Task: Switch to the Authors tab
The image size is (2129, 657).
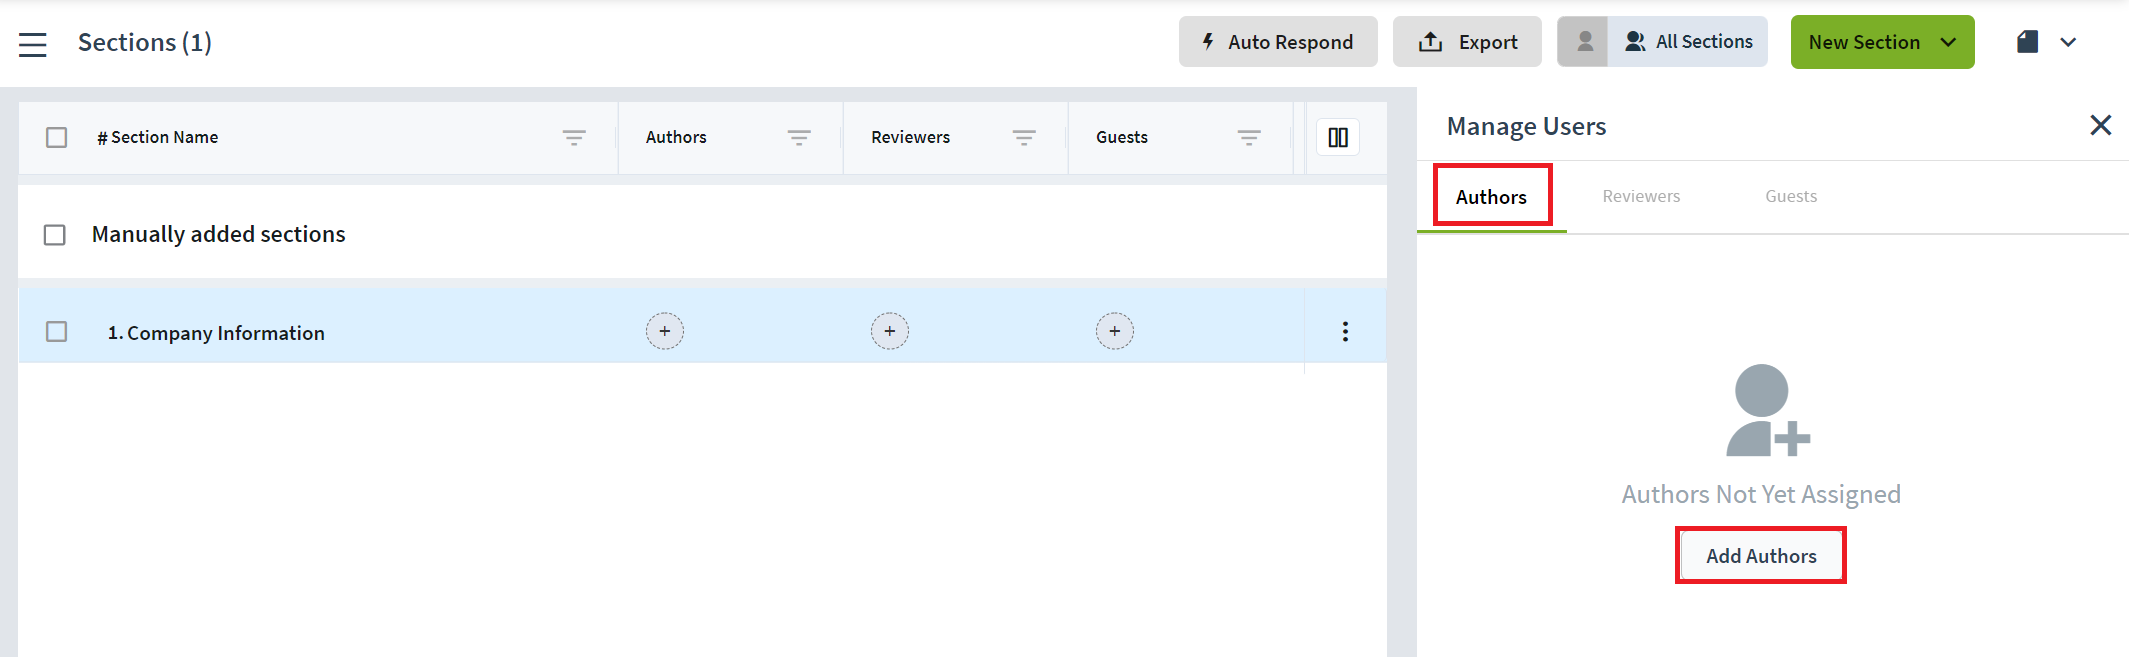Action: [1491, 197]
